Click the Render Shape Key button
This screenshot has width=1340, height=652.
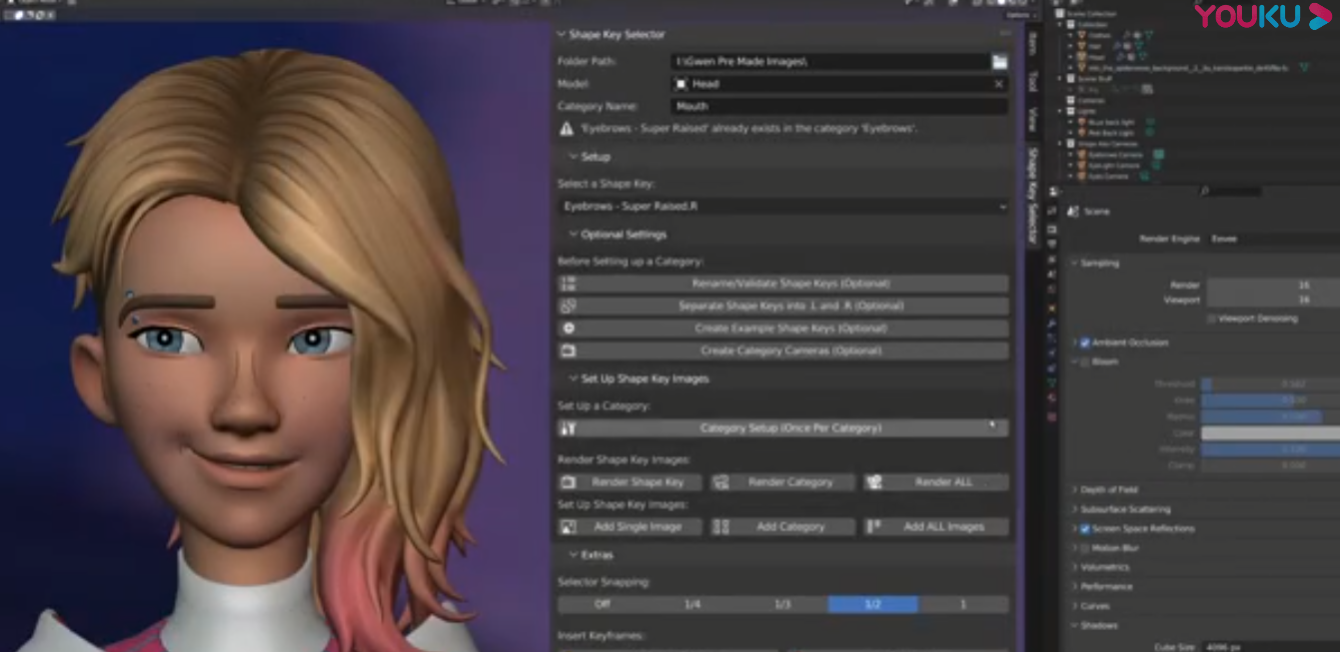[x=630, y=482]
